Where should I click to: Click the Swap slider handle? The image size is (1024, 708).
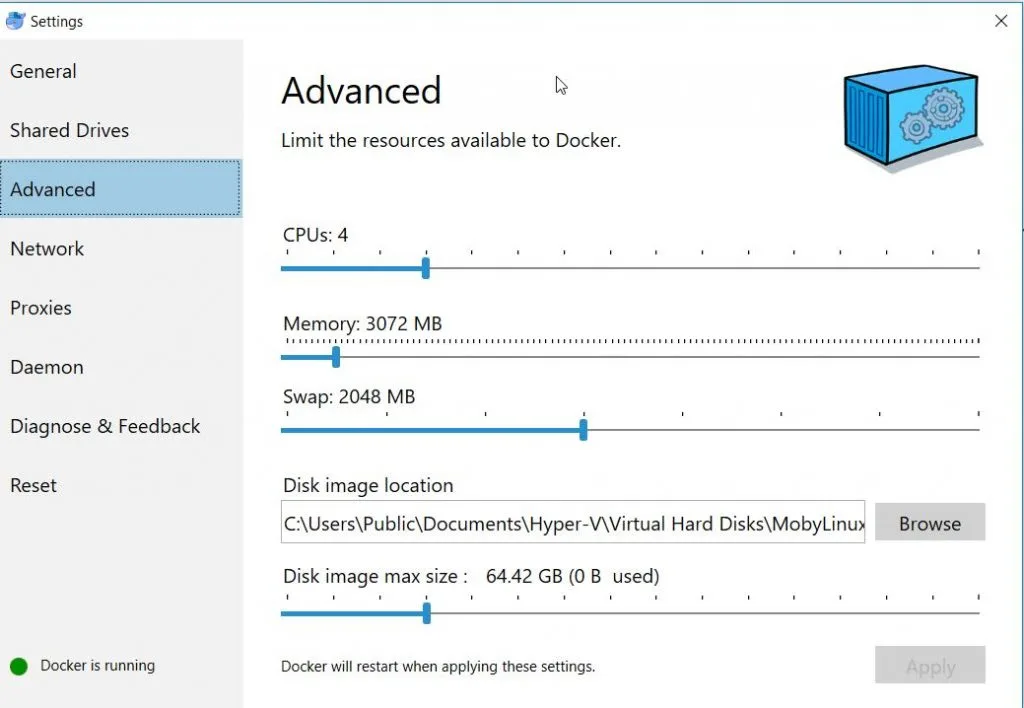584,430
